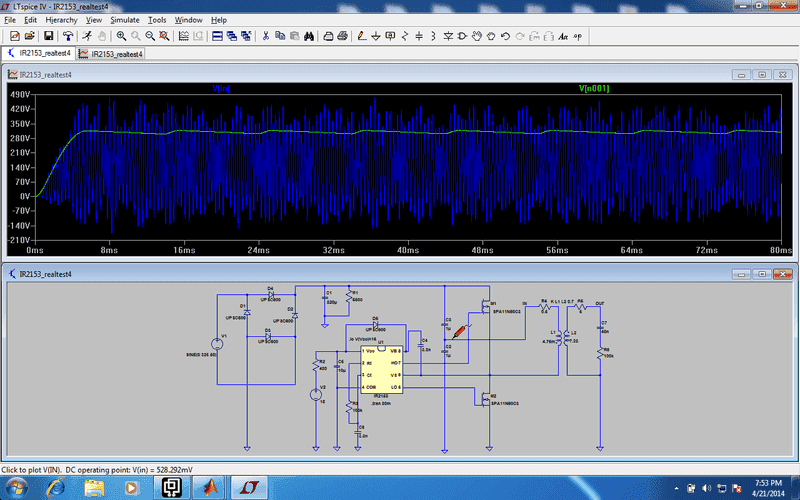Click the V(n001) trace label
The height and width of the screenshot is (500, 800).
(x=594, y=88)
